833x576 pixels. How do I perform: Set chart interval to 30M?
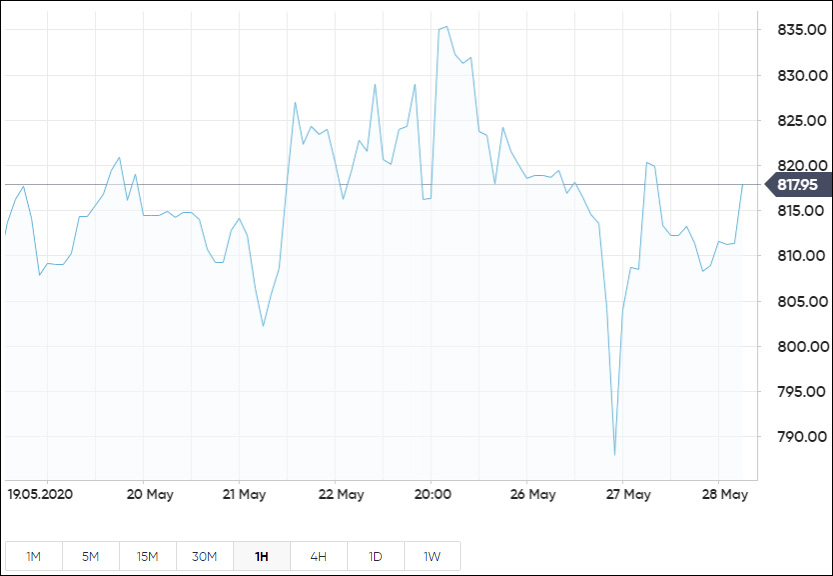[x=204, y=556]
